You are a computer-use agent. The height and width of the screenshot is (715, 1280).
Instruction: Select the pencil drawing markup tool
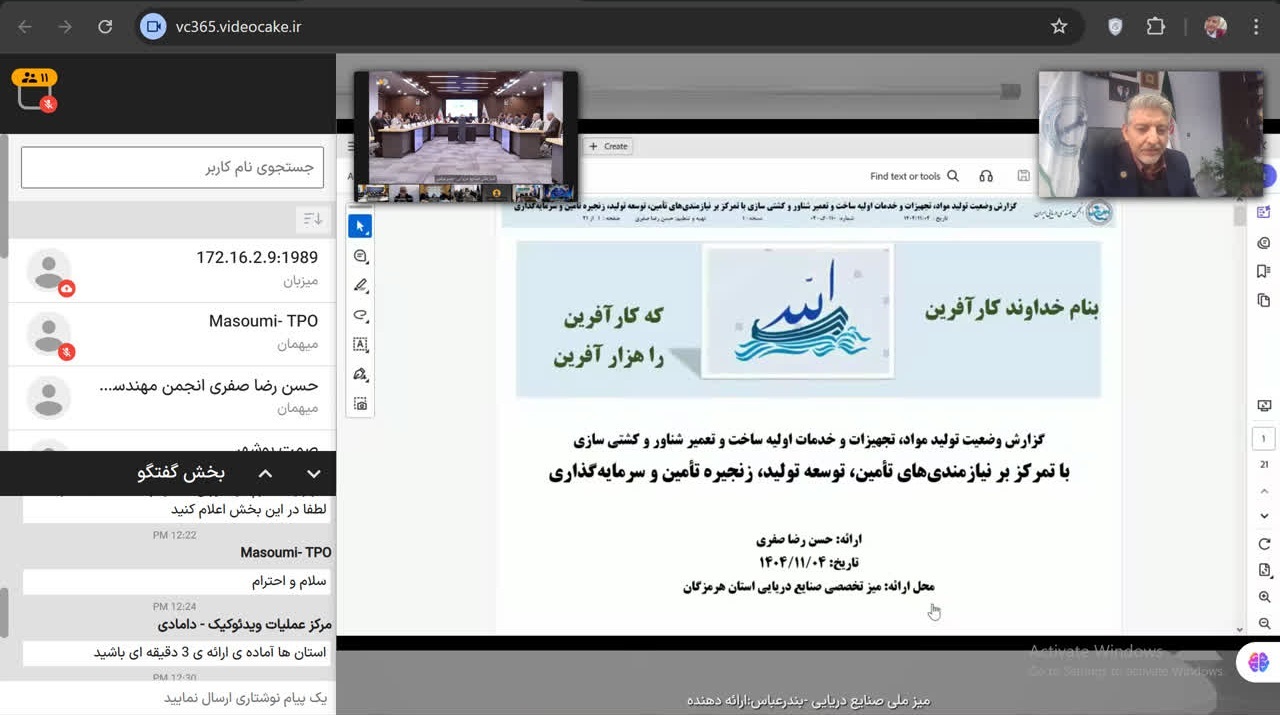[x=360, y=285]
